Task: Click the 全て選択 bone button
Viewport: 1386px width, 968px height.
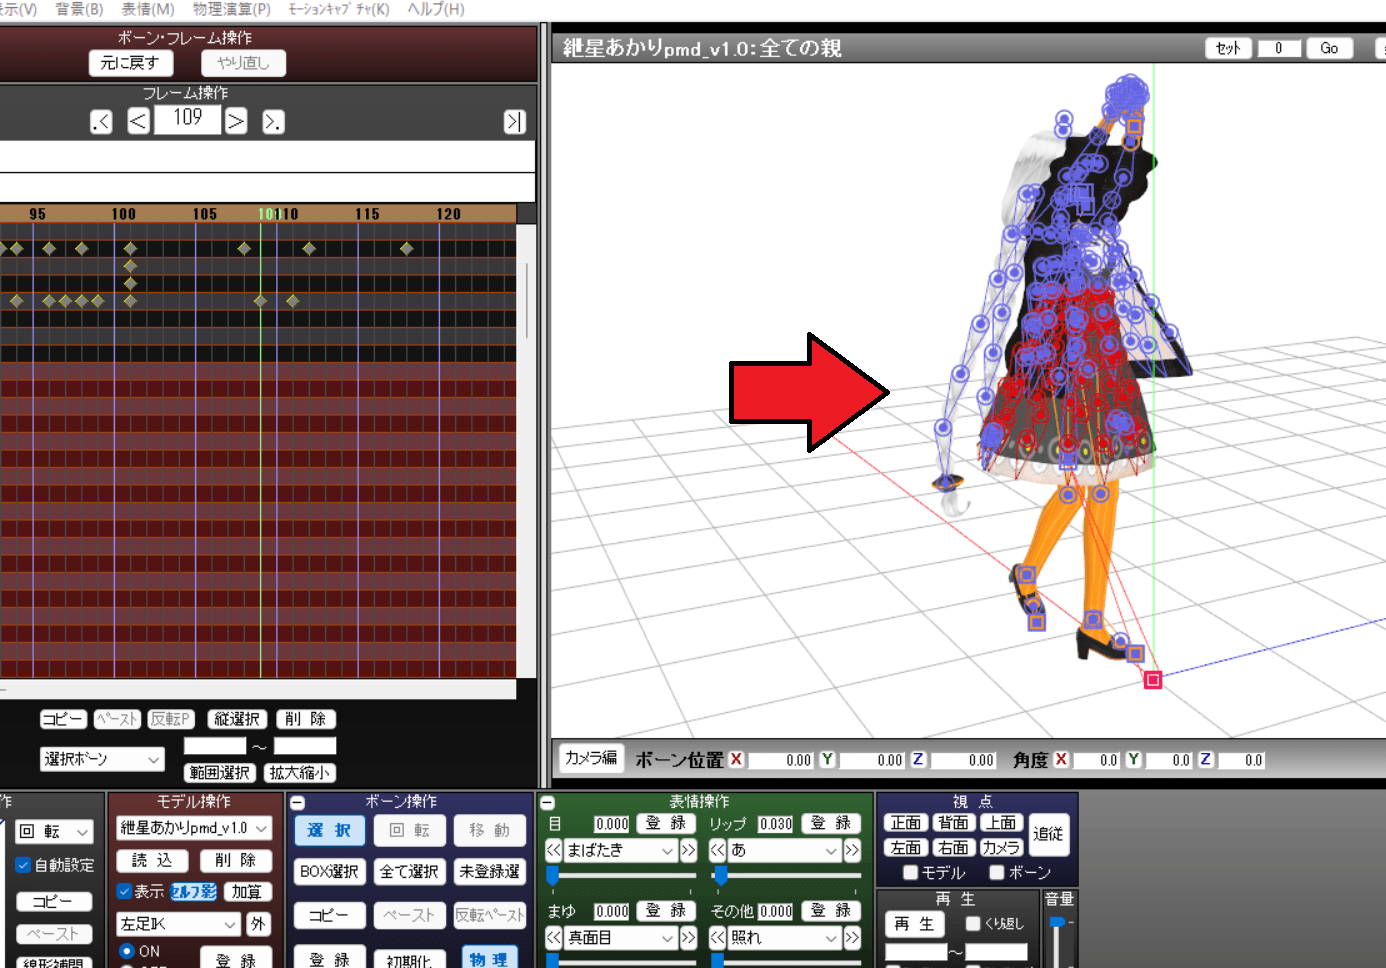Action: [409, 872]
